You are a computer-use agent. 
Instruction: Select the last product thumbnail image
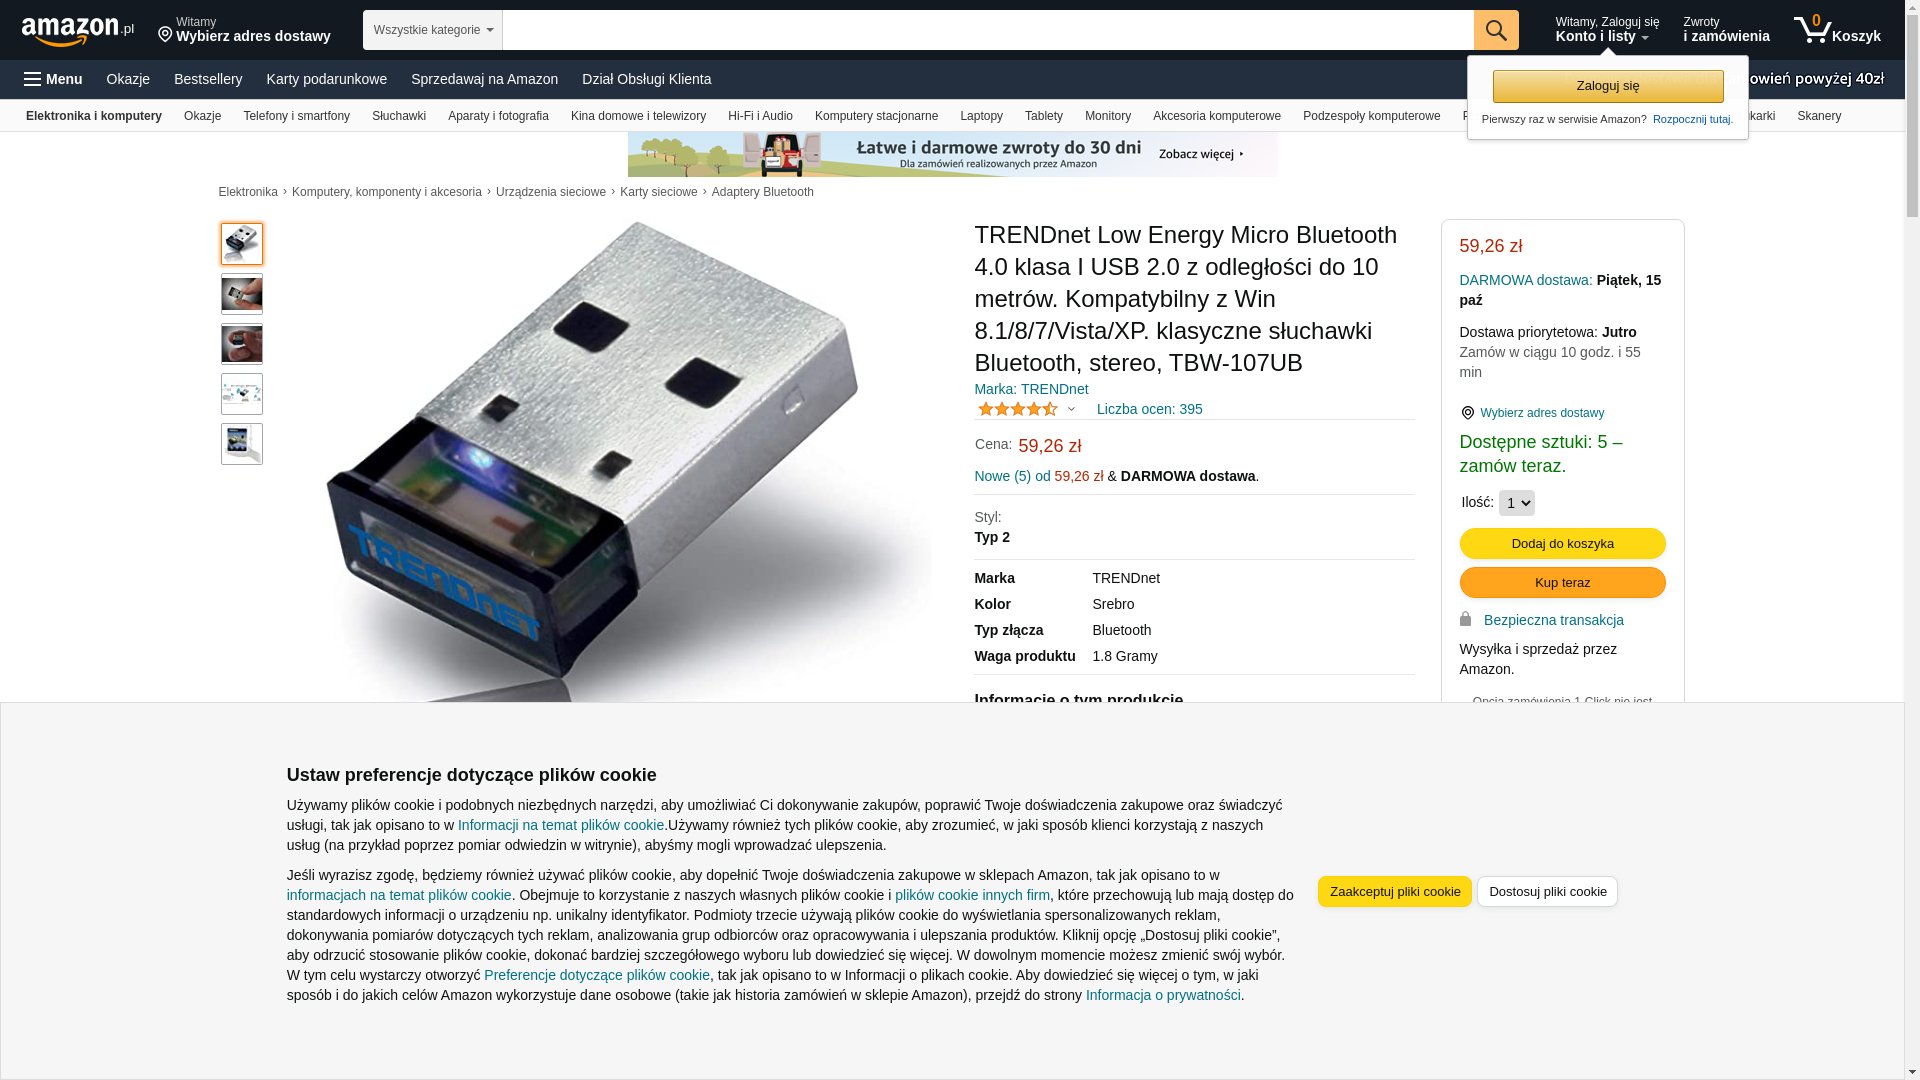pyautogui.click(x=242, y=444)
